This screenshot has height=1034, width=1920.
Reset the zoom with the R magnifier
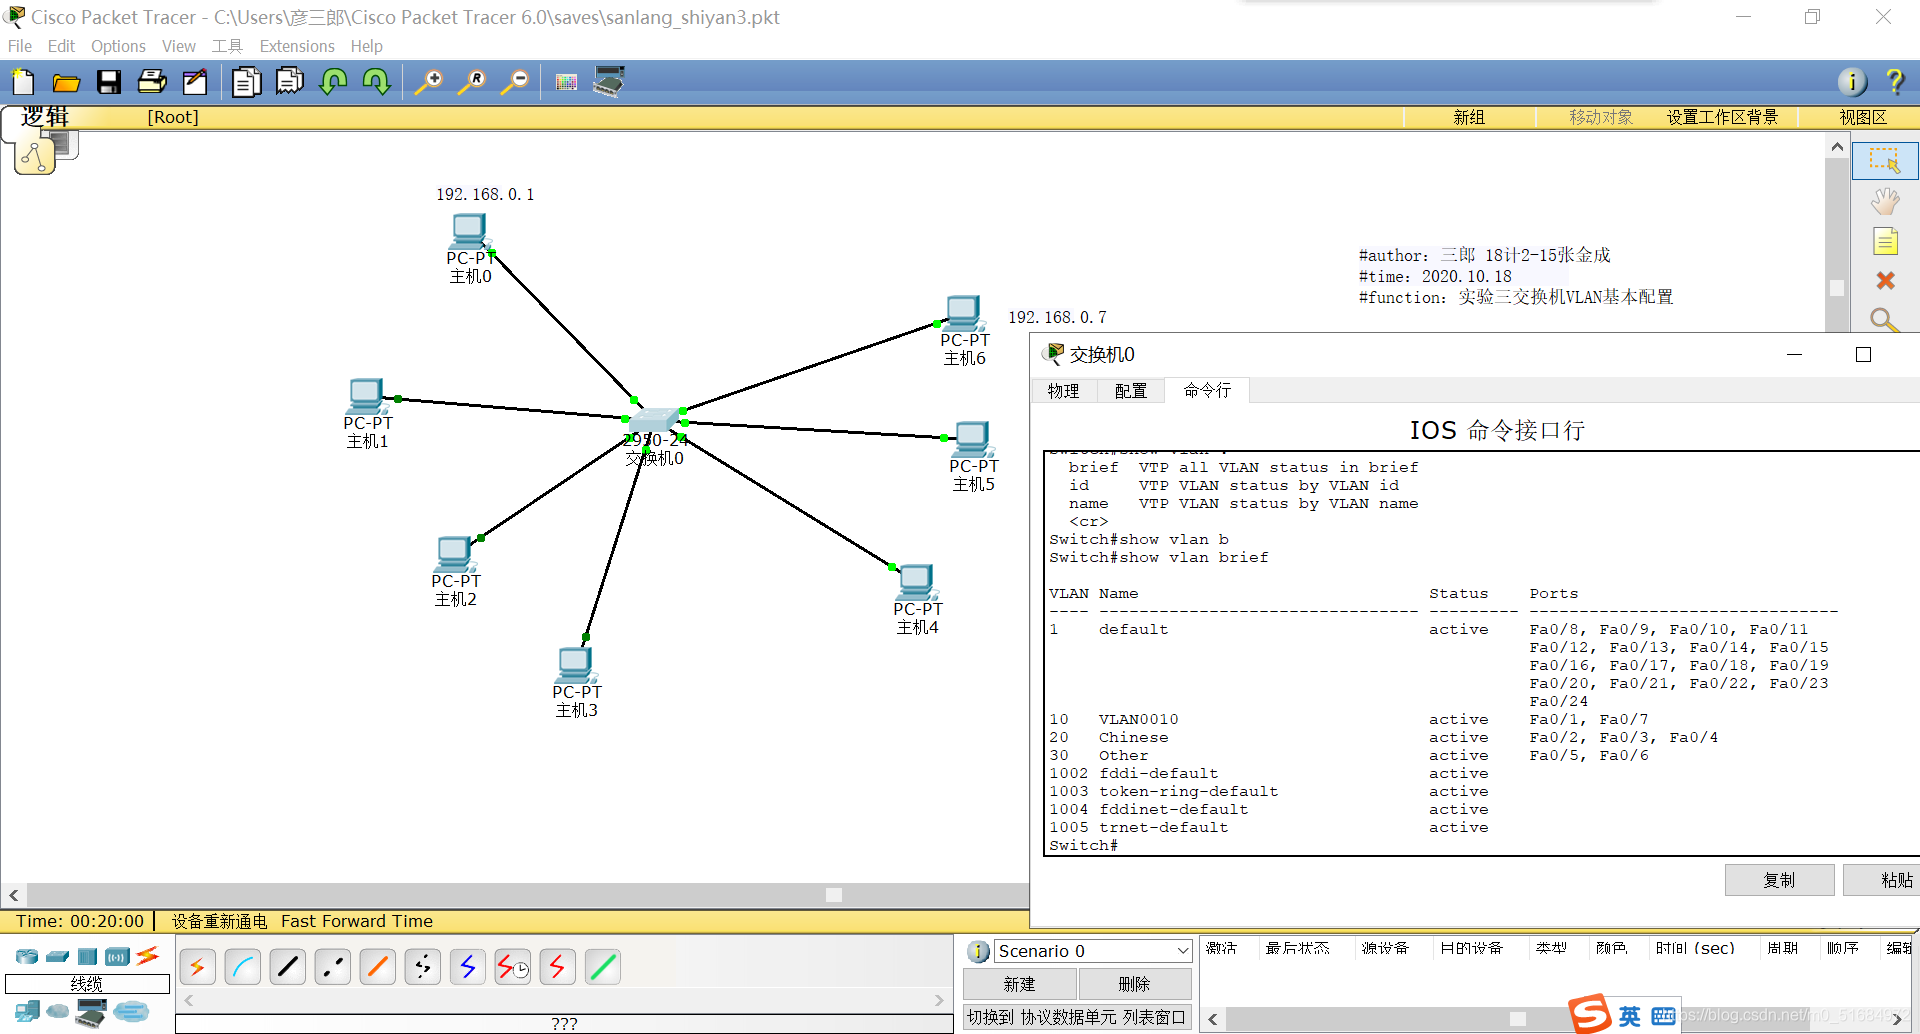click(472, 82)
